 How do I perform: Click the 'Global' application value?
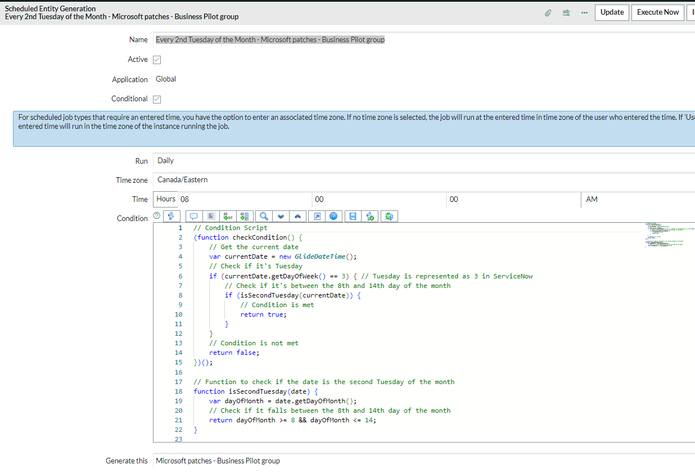[x=166, y=79]
